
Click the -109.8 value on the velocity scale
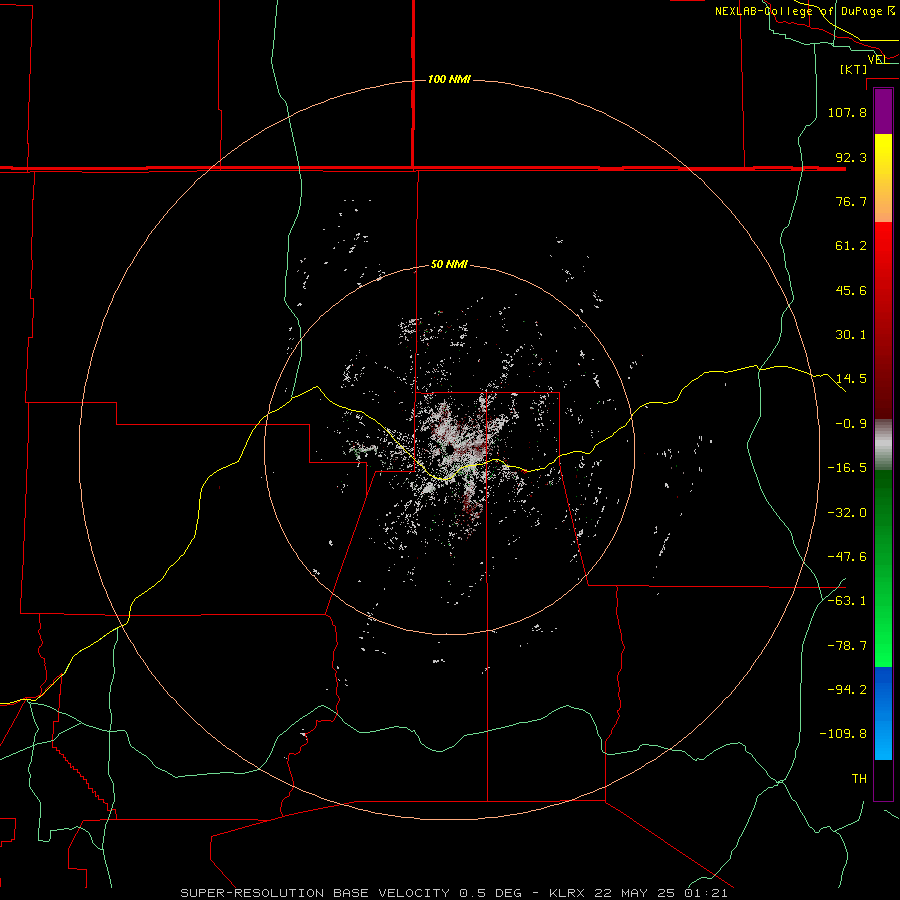tap(843, 734)
